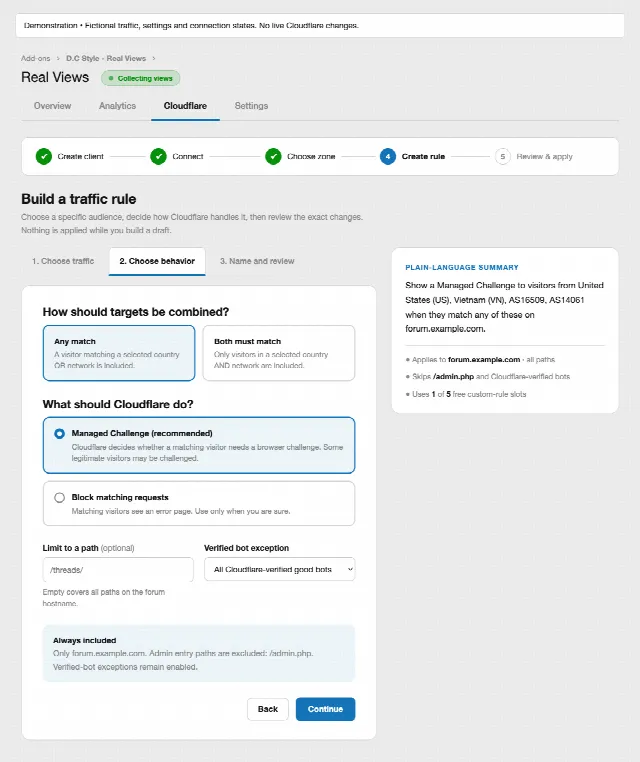Go to 3. Name and review sub-tab
Image resolution: width=640 pixels, height=762 pixels.
257,261
